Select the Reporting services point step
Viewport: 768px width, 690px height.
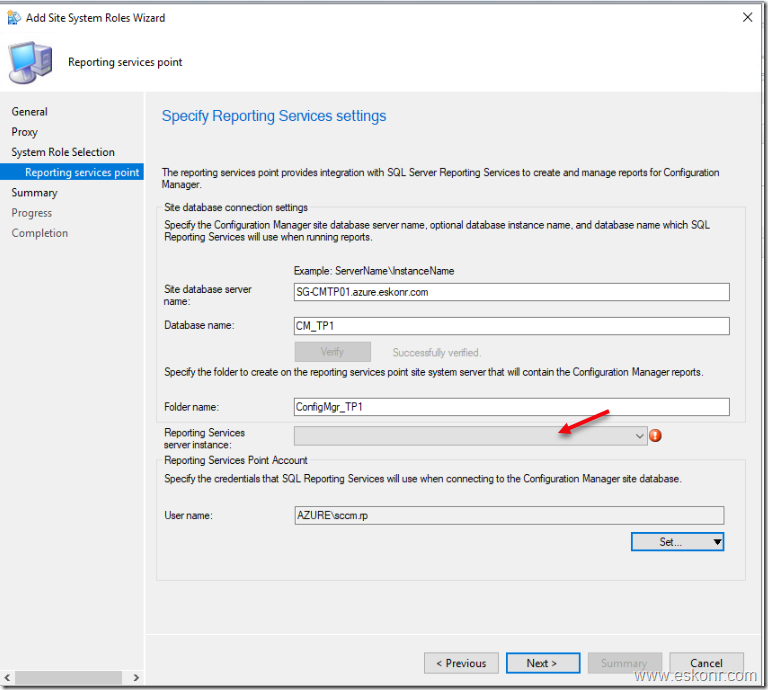pos(82,172)
